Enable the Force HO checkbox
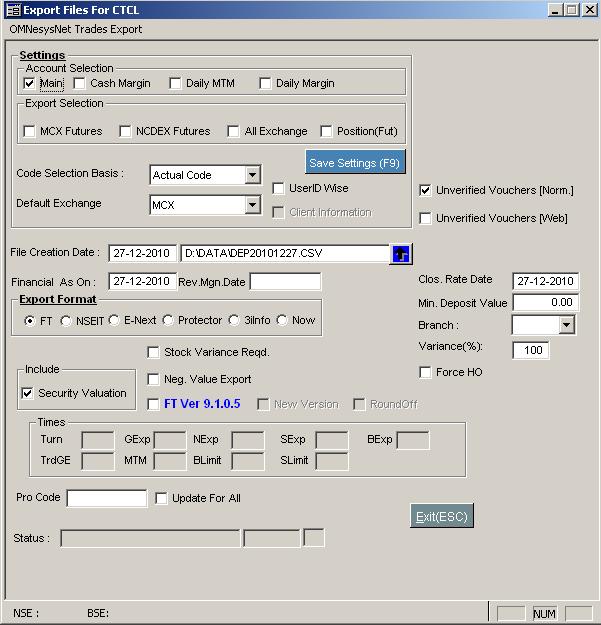Viewport: 601px width, 625px height. pyautogui.click(x=426, y=373)
